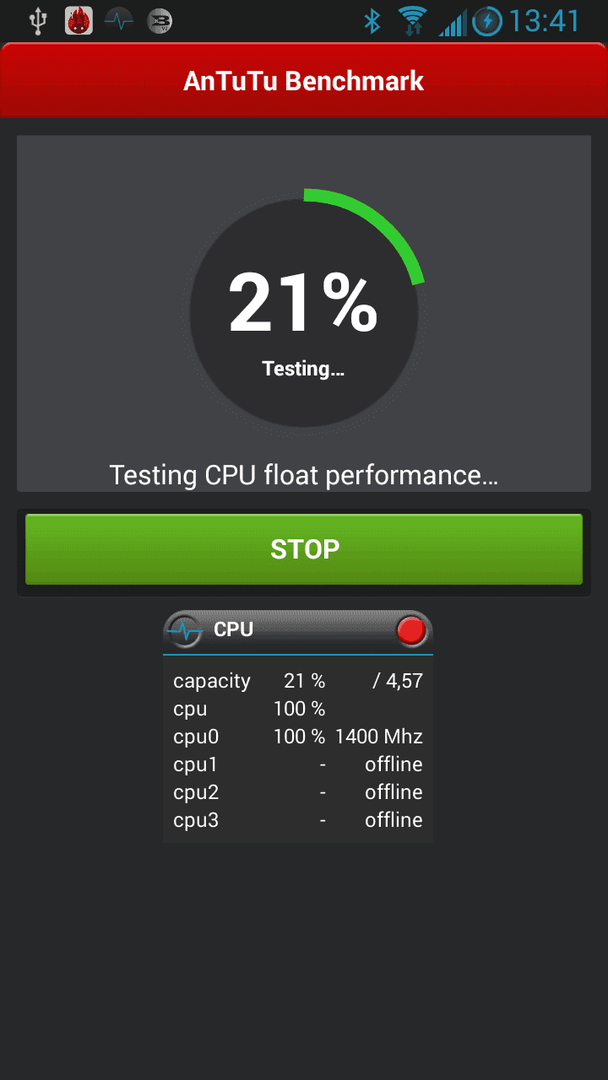Tap the Wi-Fi signal icon

coord(413,21)
